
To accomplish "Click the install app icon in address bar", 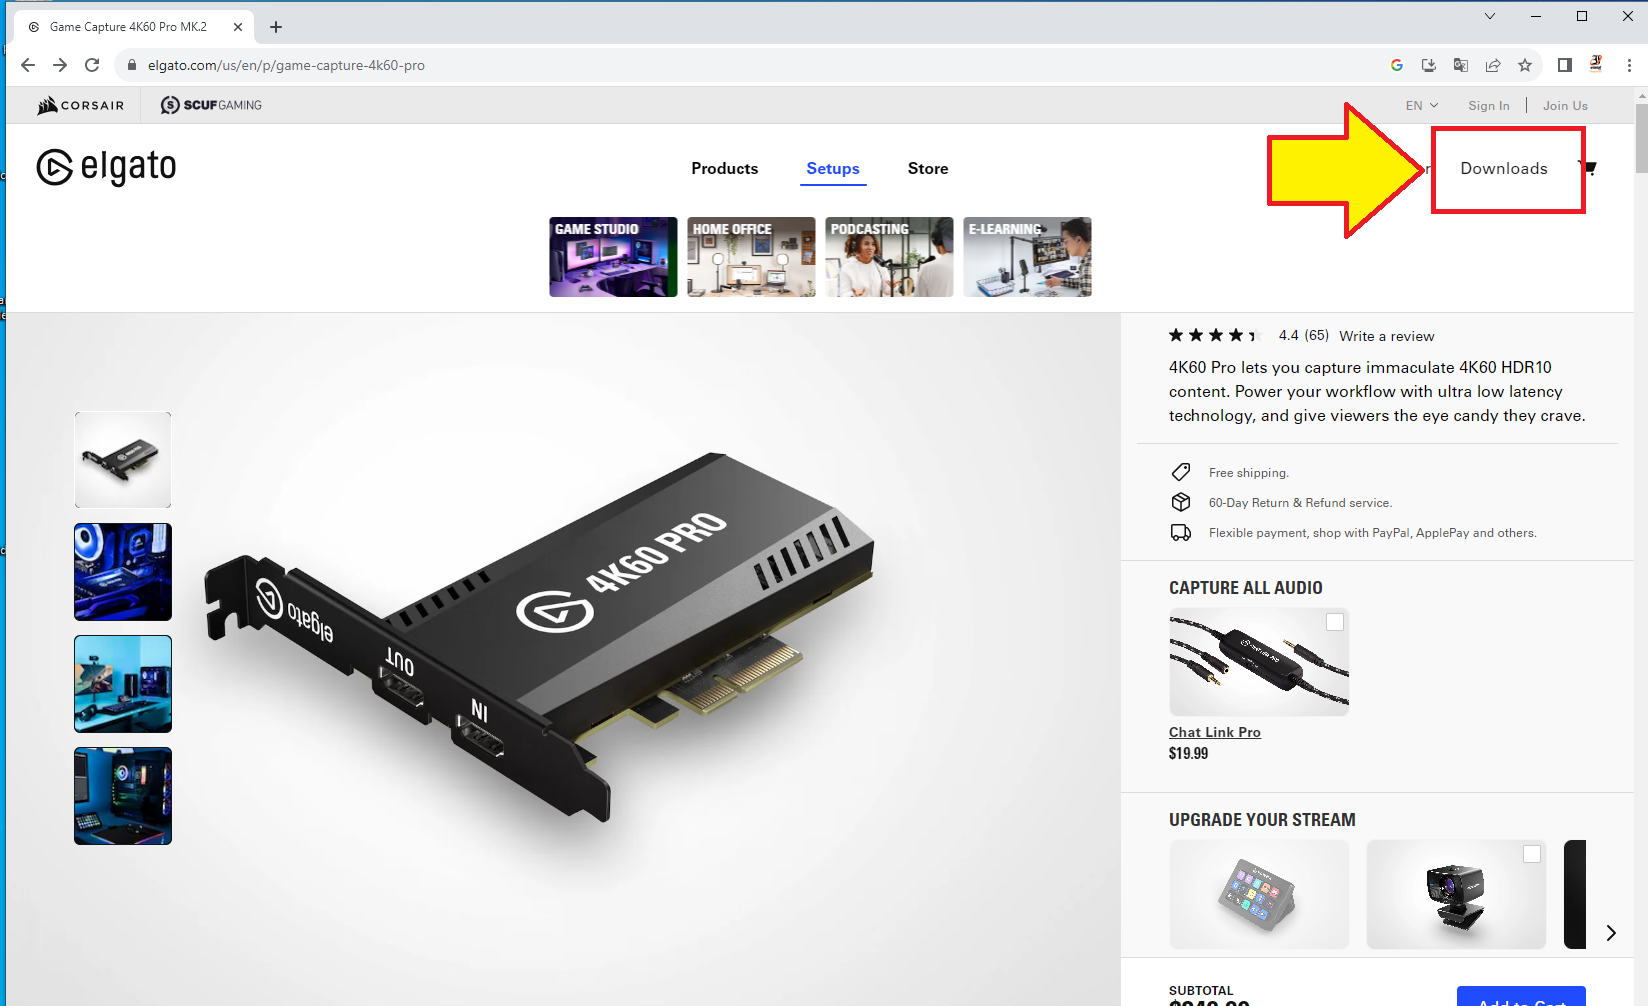I will (1428, 65).
